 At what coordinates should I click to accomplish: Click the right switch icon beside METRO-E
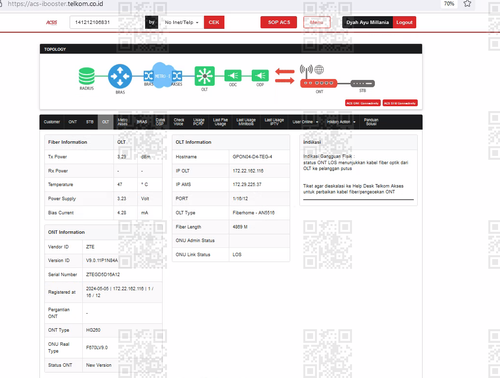[x=177, y=76]
